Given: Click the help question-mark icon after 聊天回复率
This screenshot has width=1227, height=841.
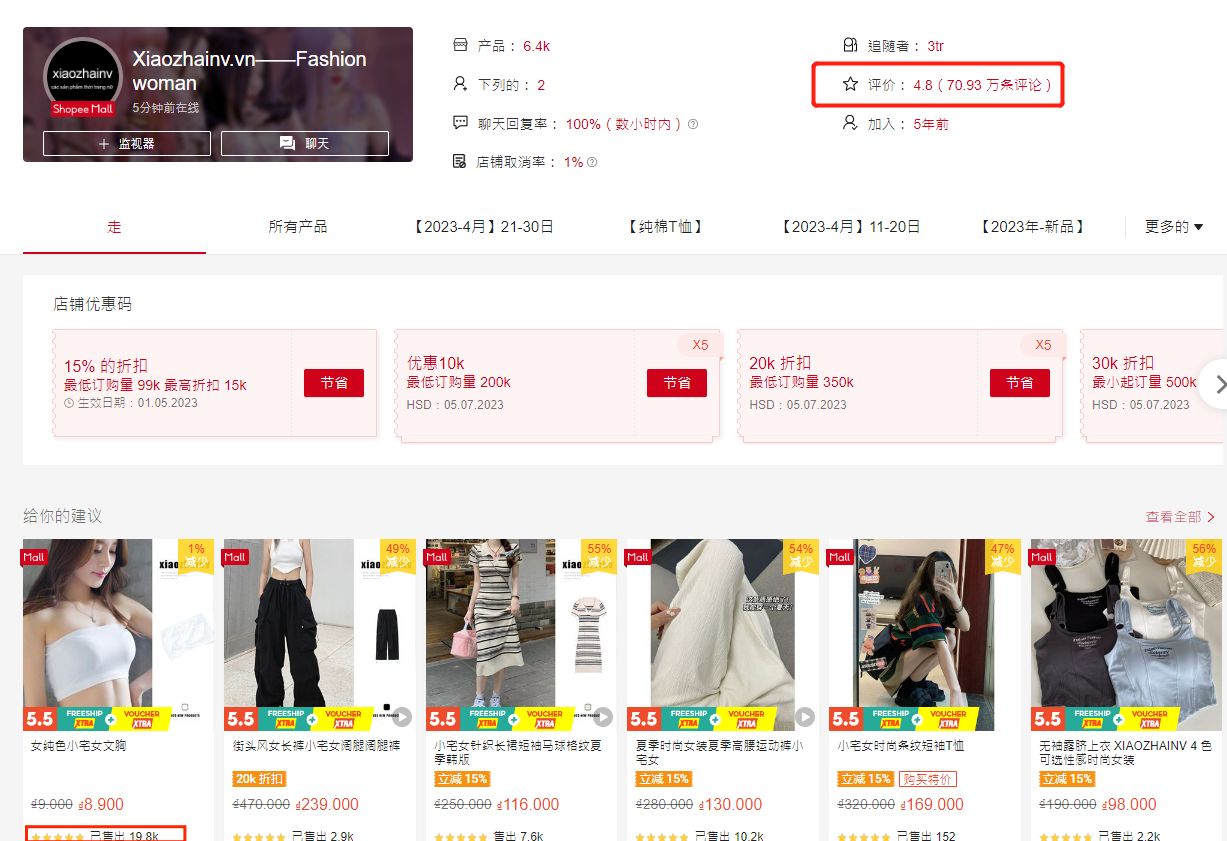Looking at the screenshot, I should [691, 124].
